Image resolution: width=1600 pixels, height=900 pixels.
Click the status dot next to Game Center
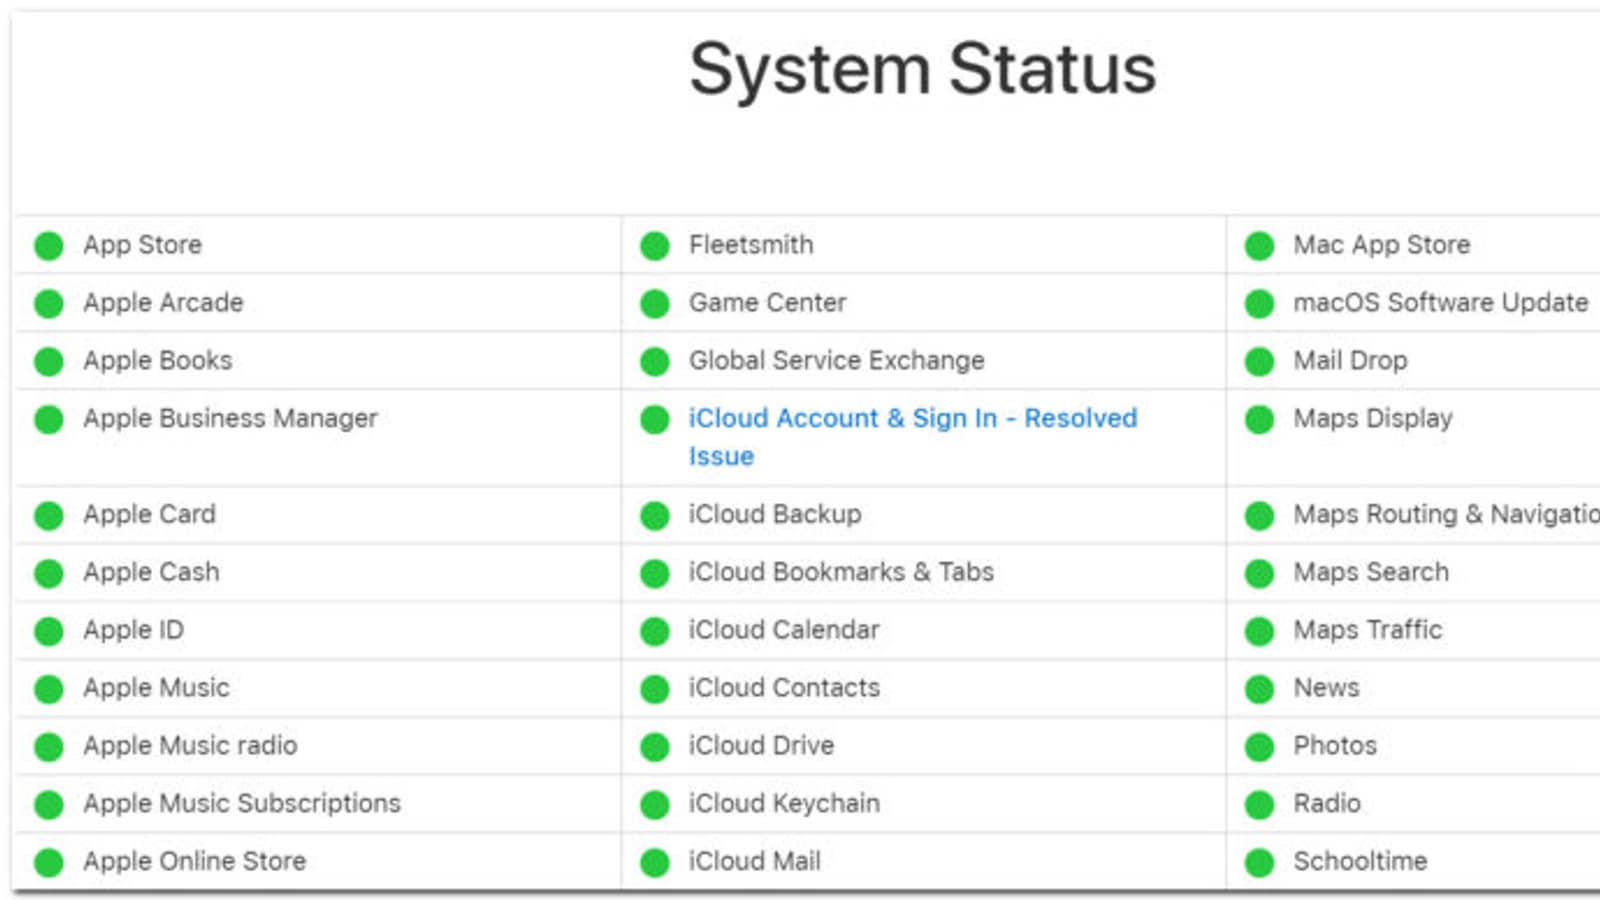tap(655, 303)
